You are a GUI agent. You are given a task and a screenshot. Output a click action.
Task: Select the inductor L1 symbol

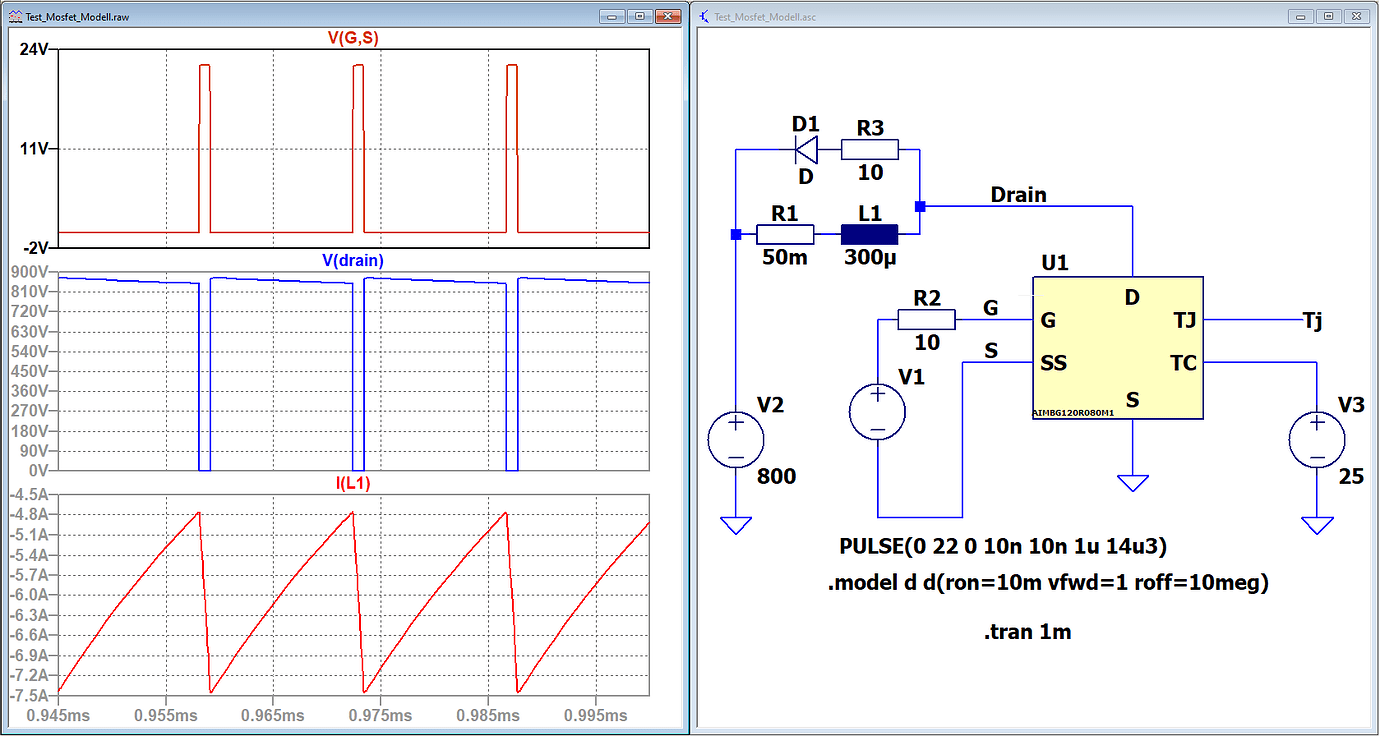coord(869,233)
